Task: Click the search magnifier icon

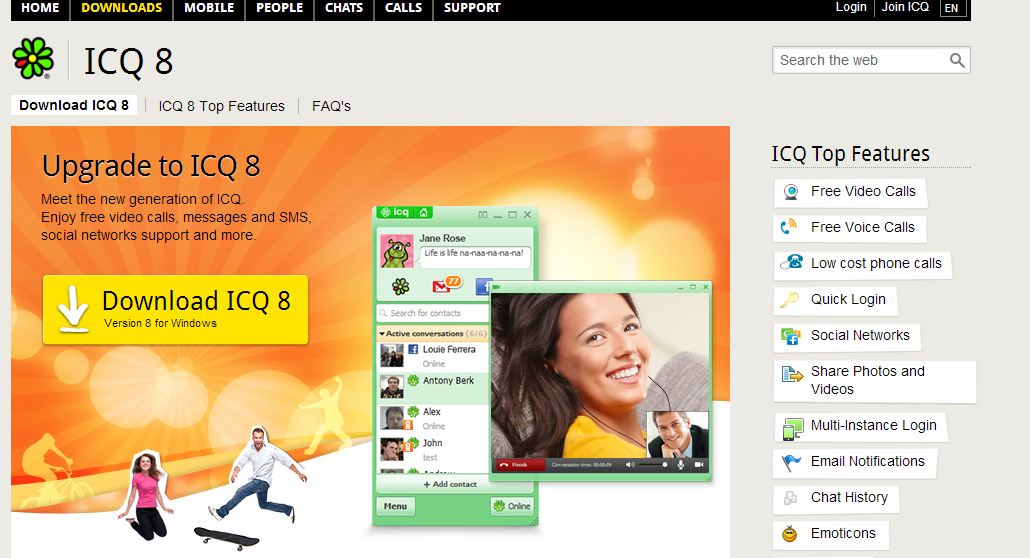Action: (x=957, y=60)
